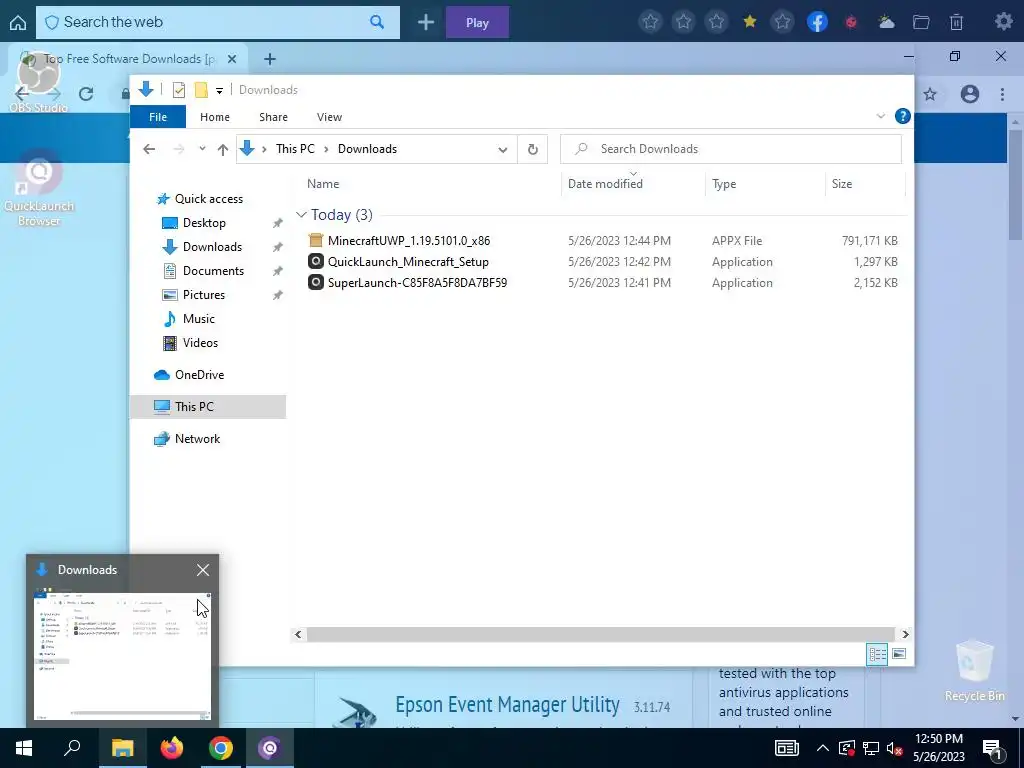The height and width of the screenshot is (768, 1024).
Task: Go back in File Explorer
Action: (149, 150)
